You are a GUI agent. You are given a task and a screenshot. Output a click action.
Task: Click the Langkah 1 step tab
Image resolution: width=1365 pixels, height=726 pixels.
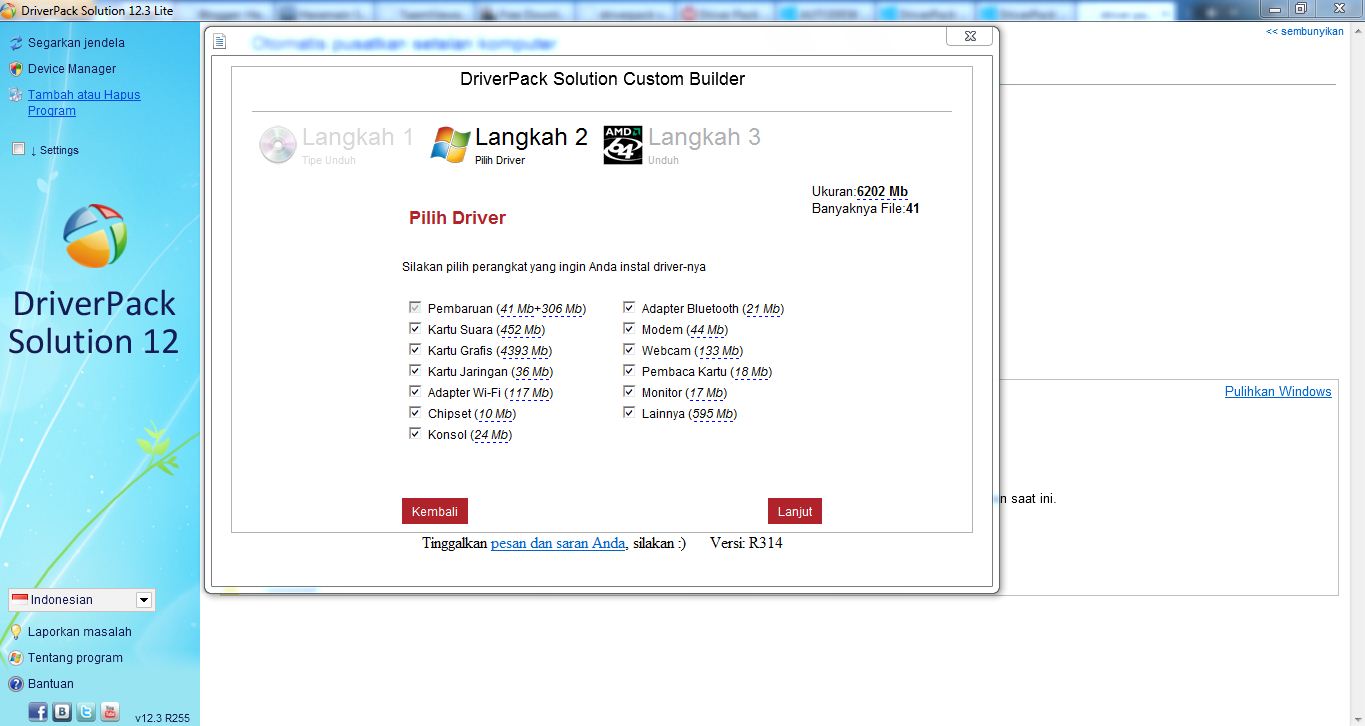pos(337,145)
